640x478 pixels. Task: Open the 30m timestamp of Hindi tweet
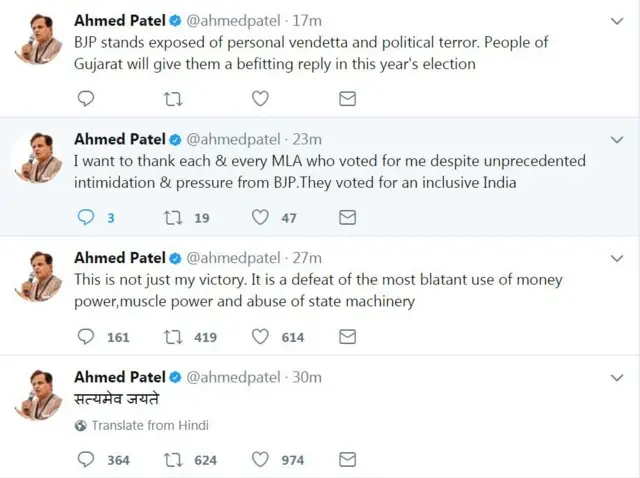click(307, 377)
